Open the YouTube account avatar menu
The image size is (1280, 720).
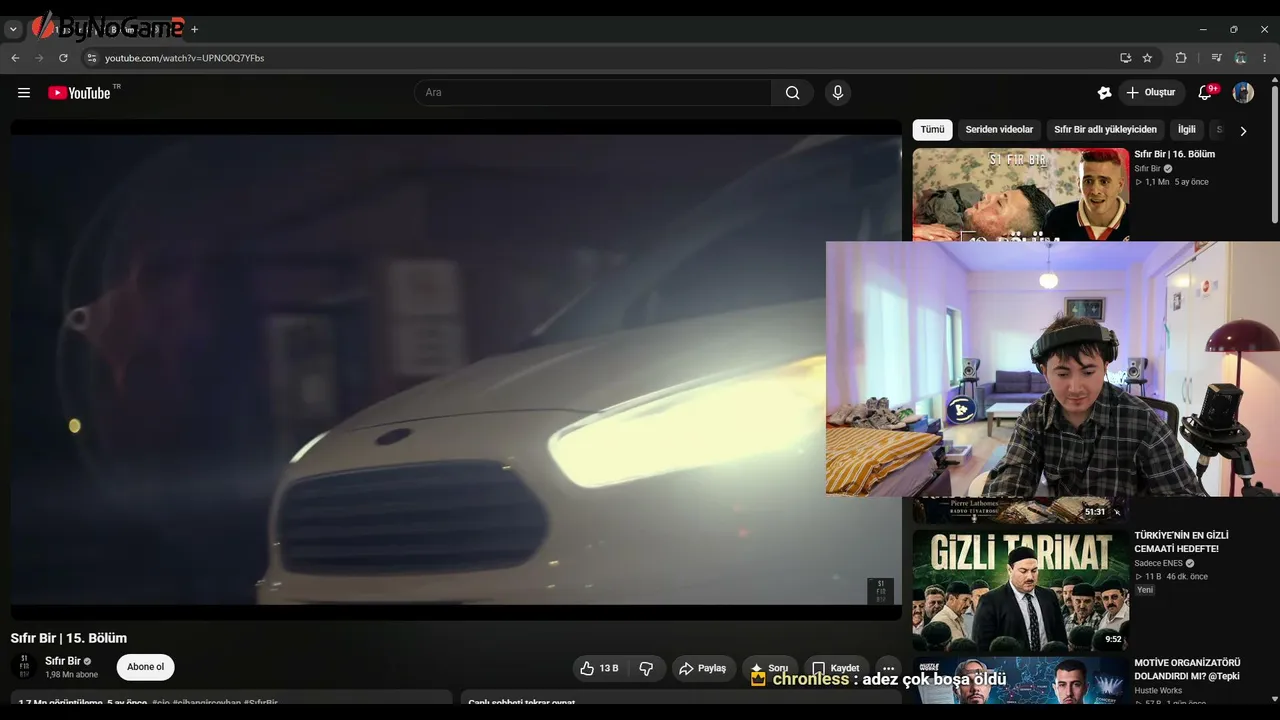pyautogui.click(x=1243, y=93)
